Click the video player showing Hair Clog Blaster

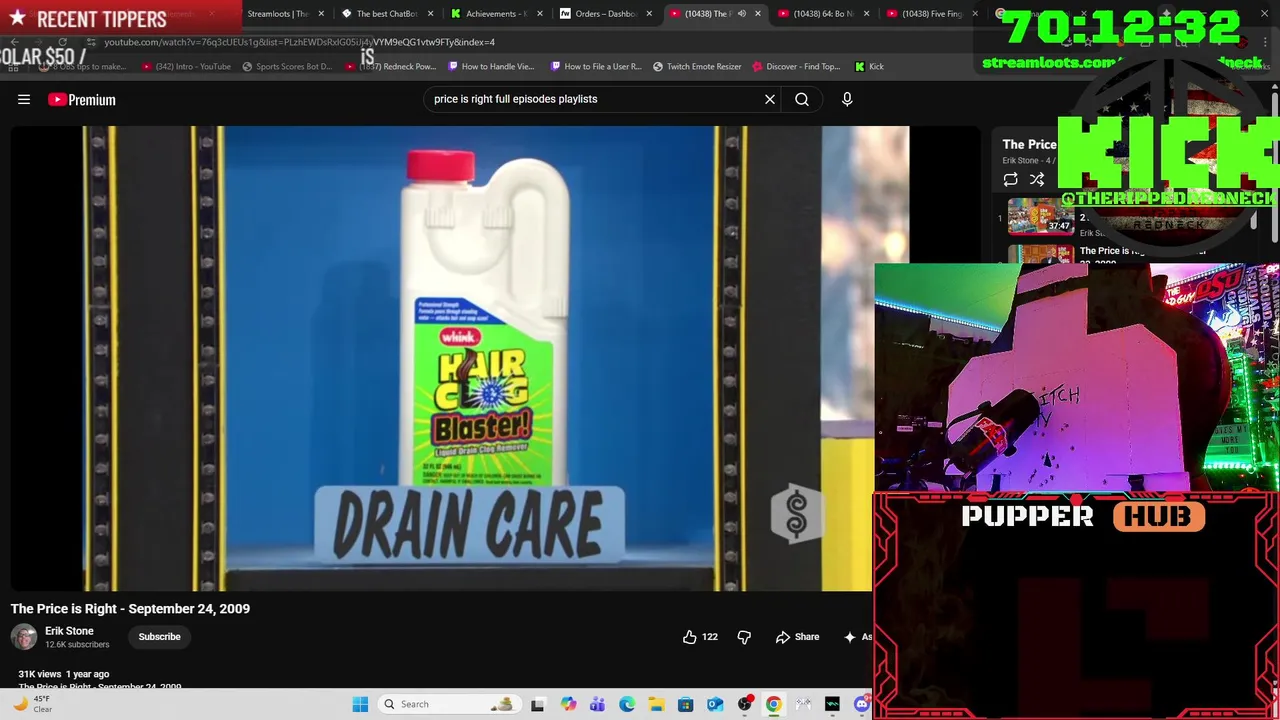click(x=442, y=358)
